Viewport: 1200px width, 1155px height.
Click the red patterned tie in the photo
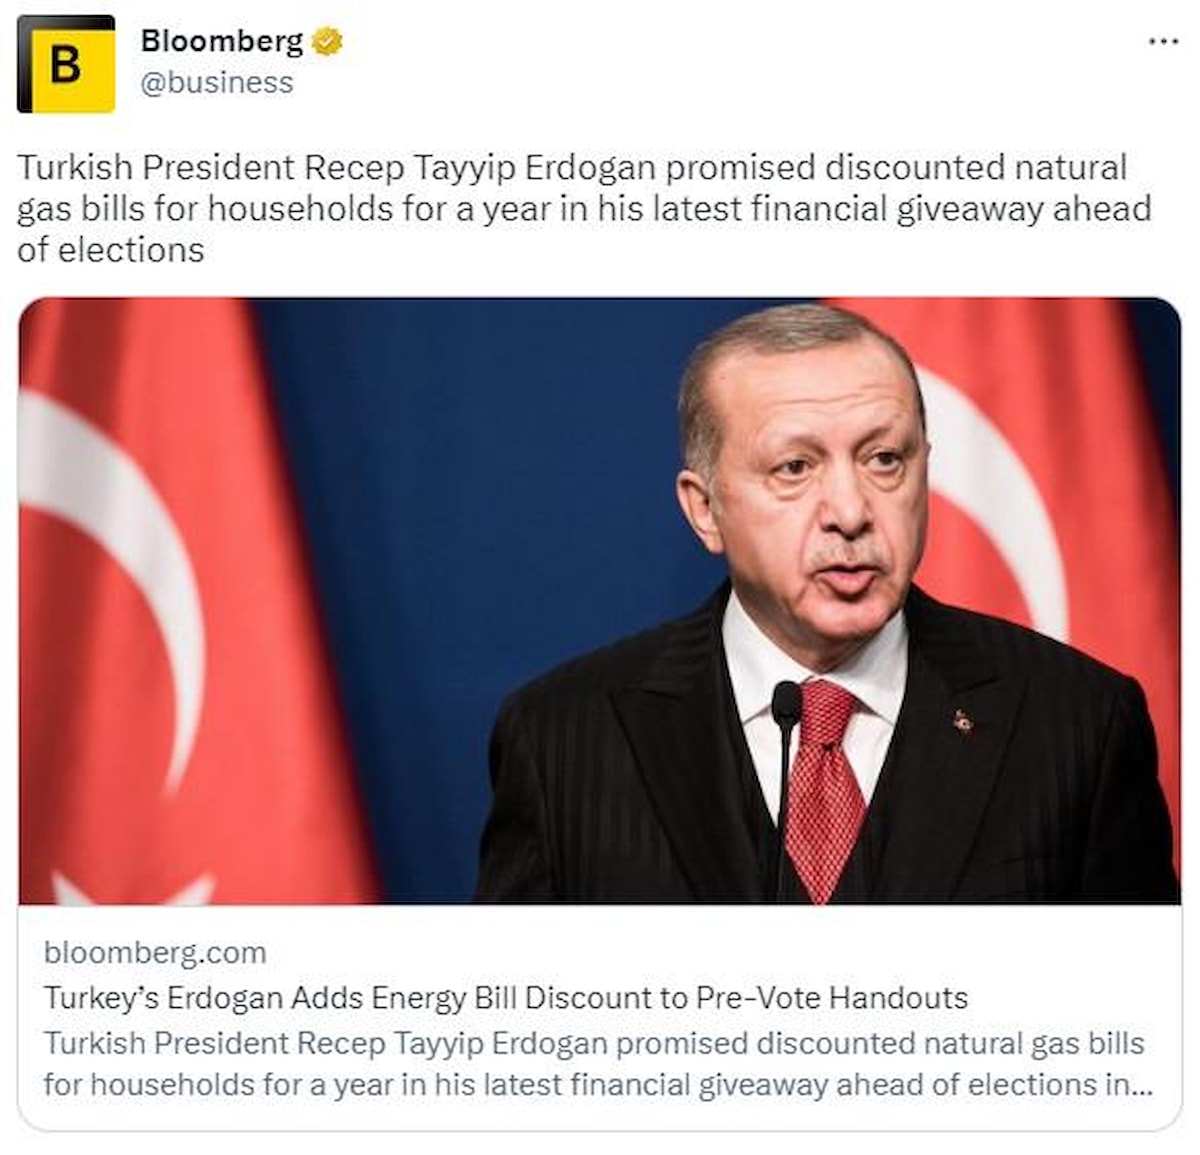click(x=823, y=787)
